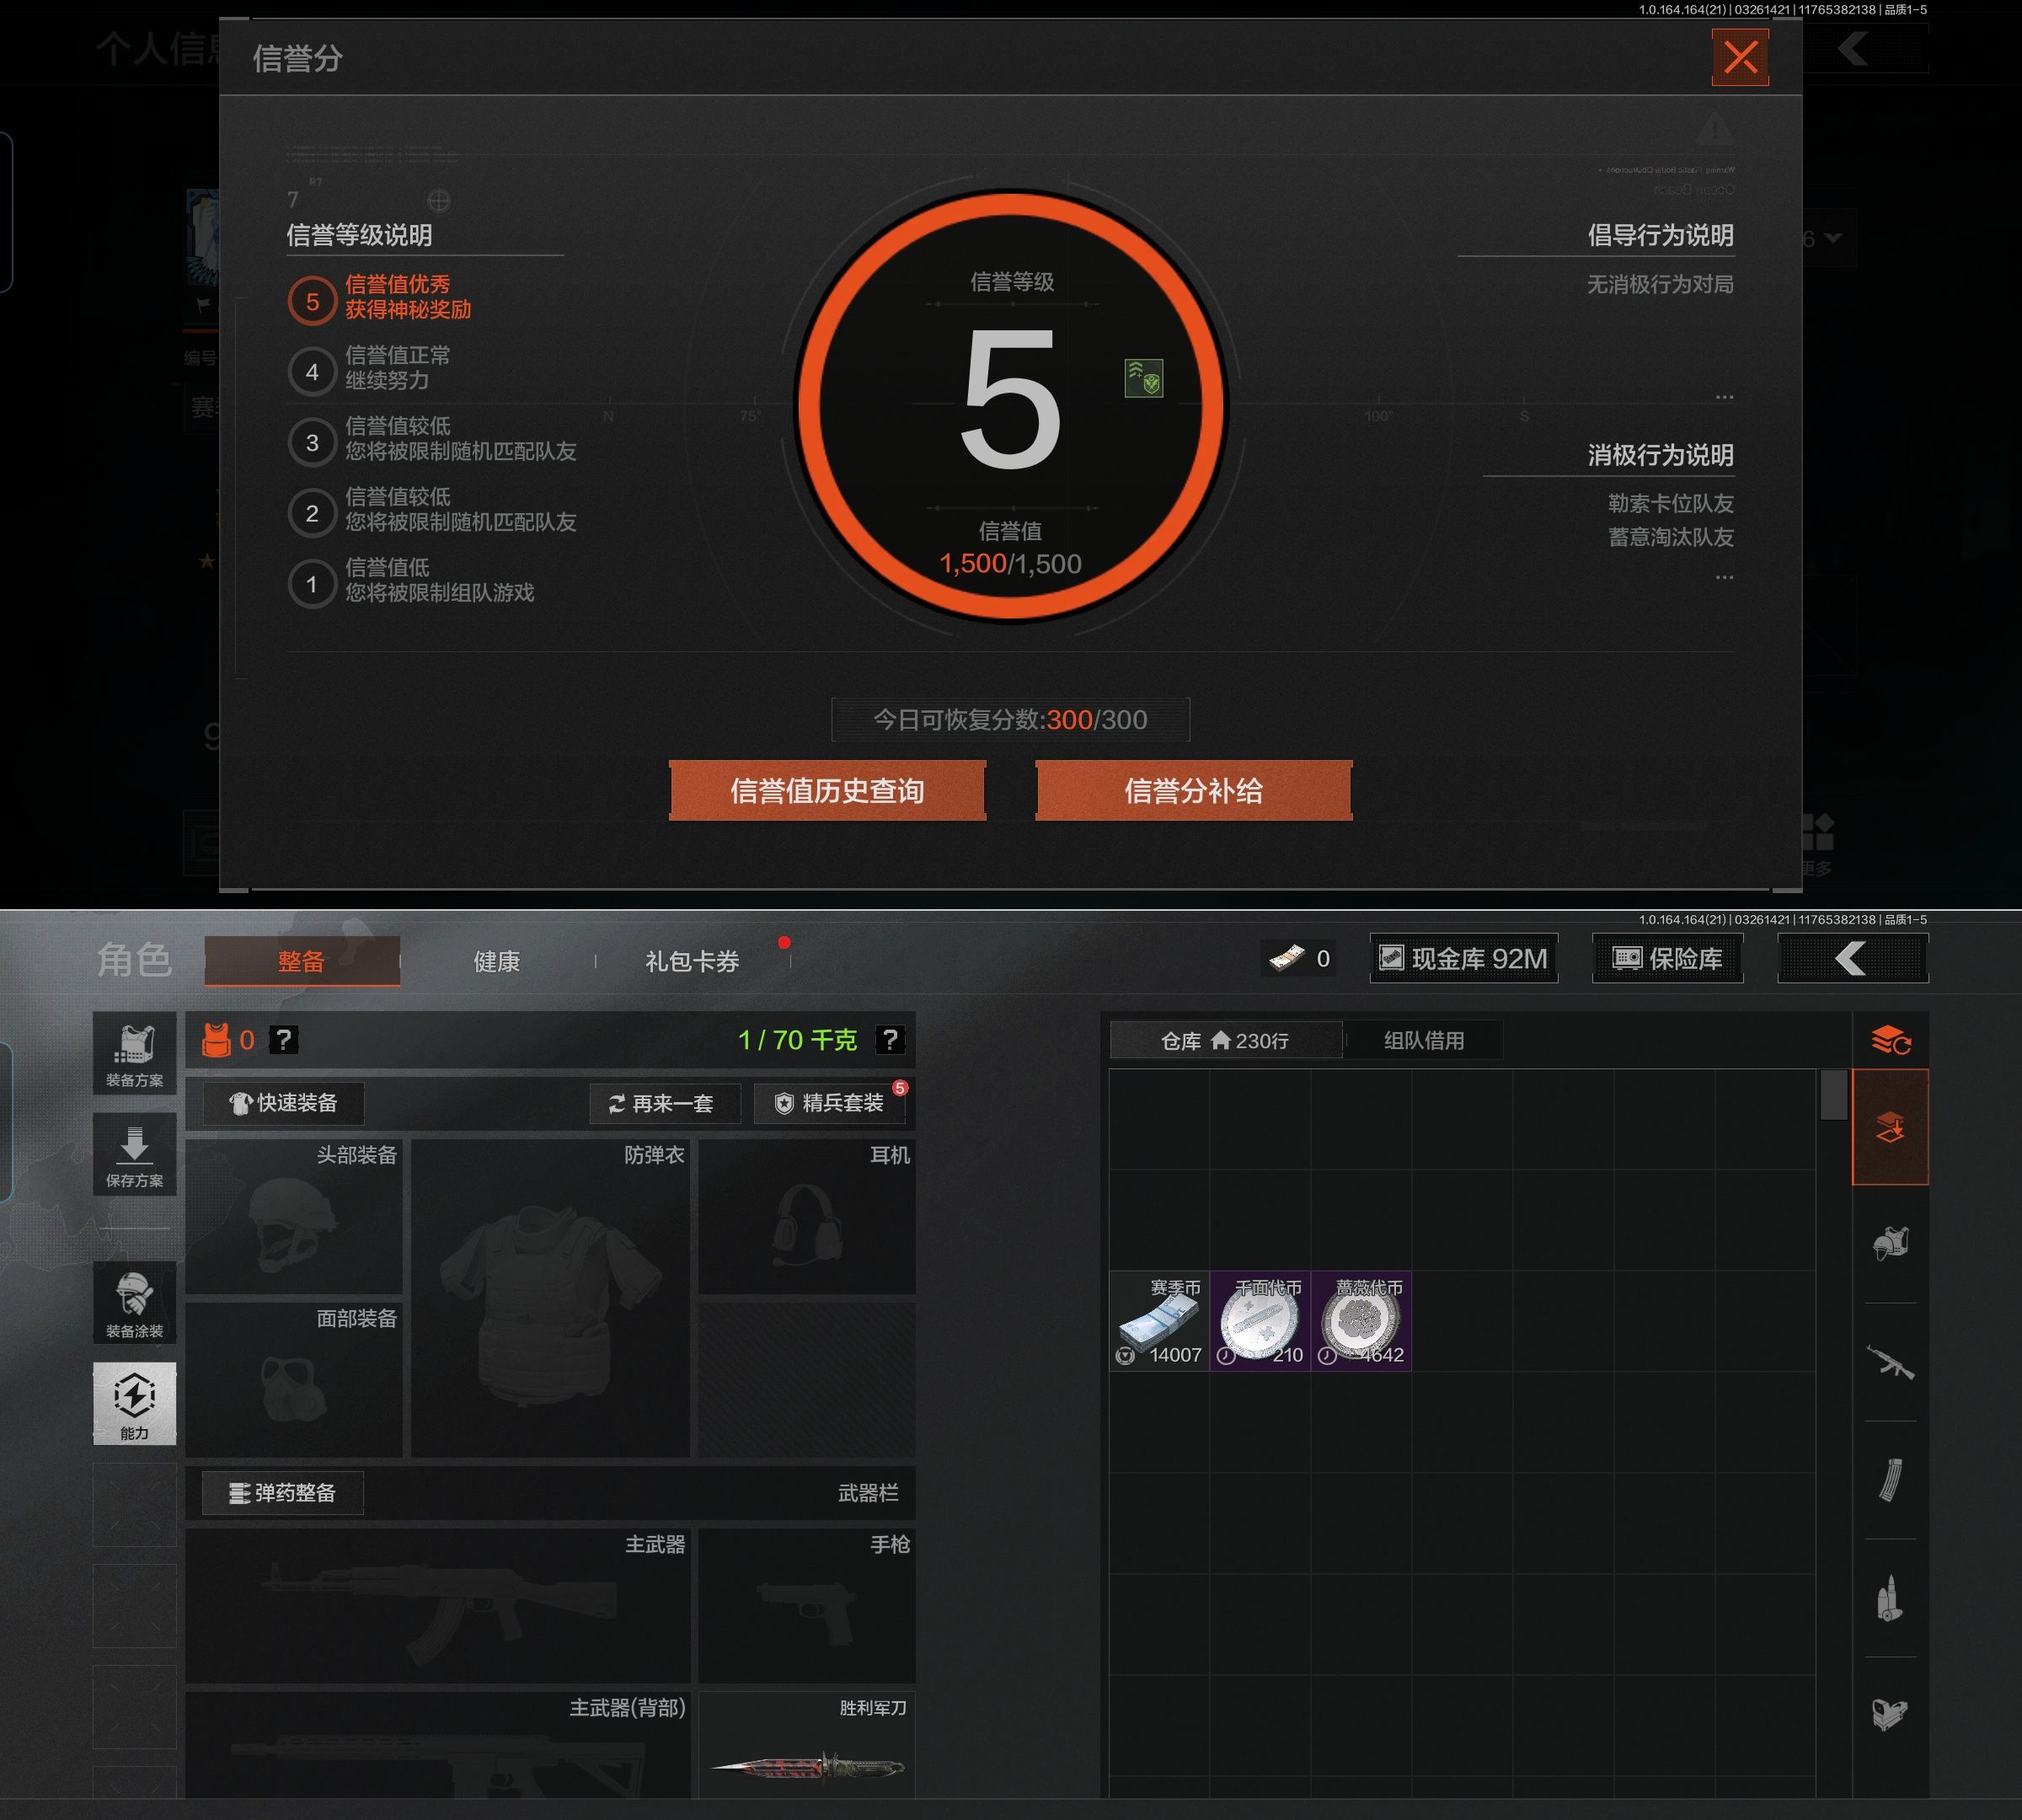
Task: Click the warehouse scrollbar handle
Action: click(1833, 1095)
